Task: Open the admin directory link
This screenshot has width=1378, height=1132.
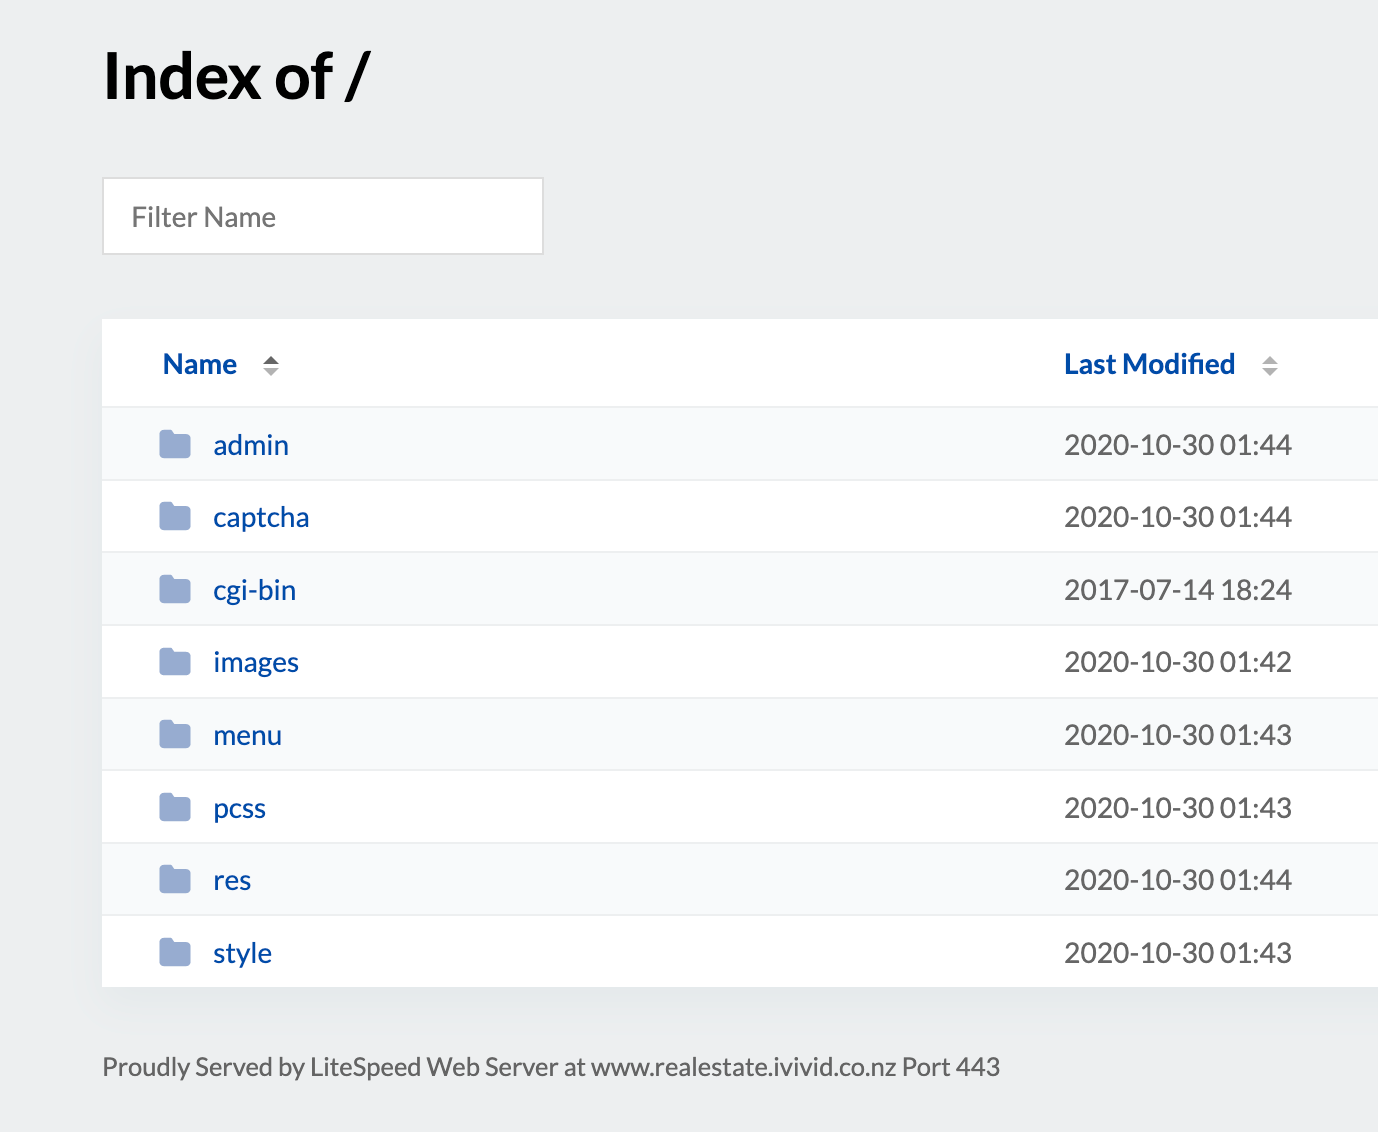Action: coord(251,445)
